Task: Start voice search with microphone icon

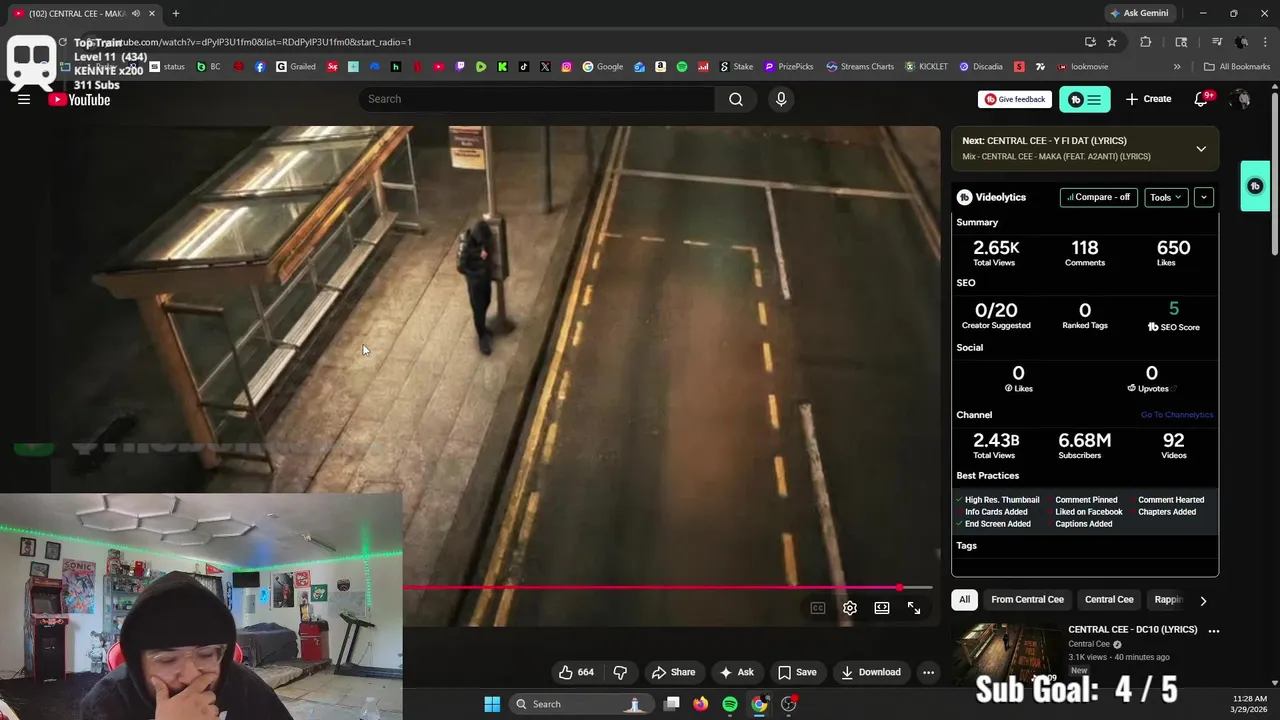Action: pos(781,99)
